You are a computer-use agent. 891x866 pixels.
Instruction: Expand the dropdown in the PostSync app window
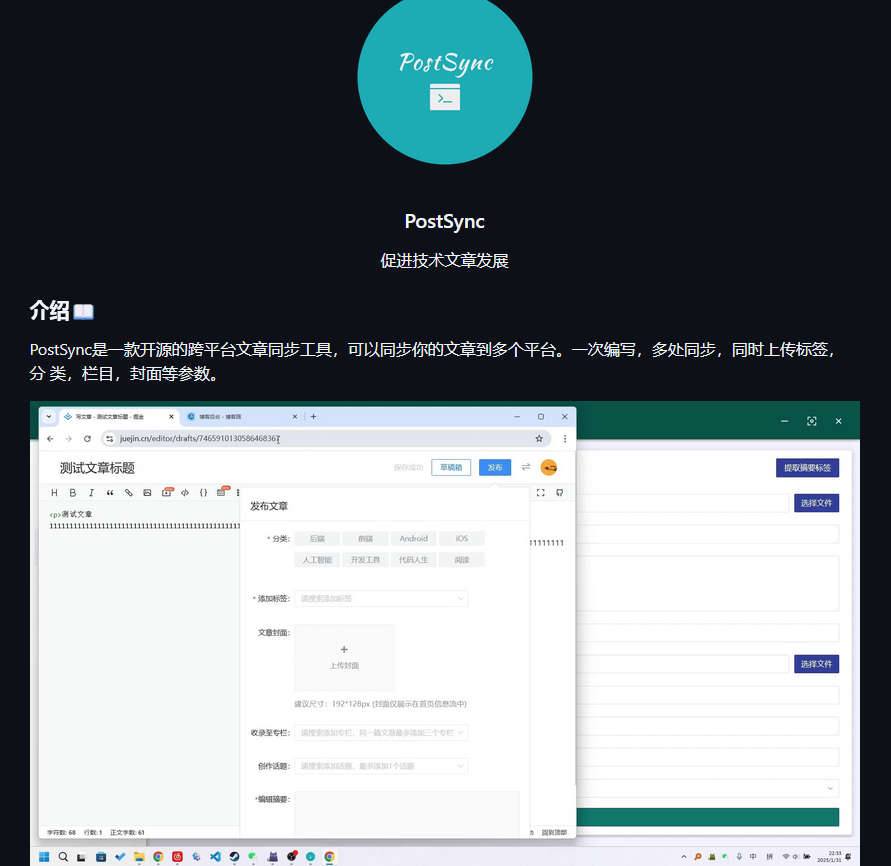830,788
